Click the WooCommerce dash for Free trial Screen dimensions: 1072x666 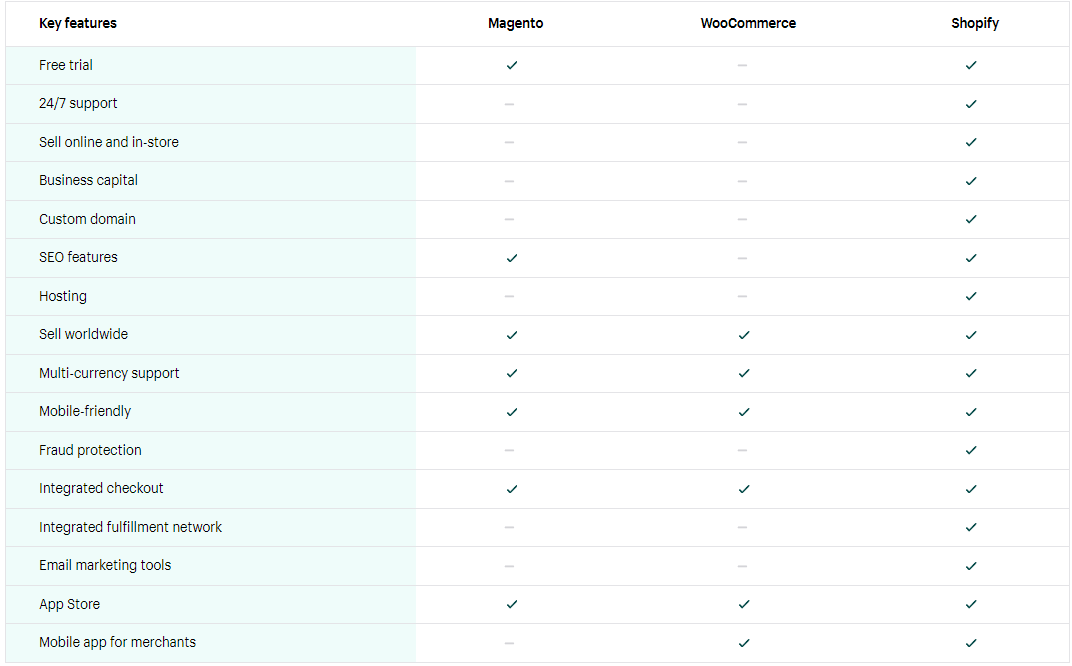(742, 66)
